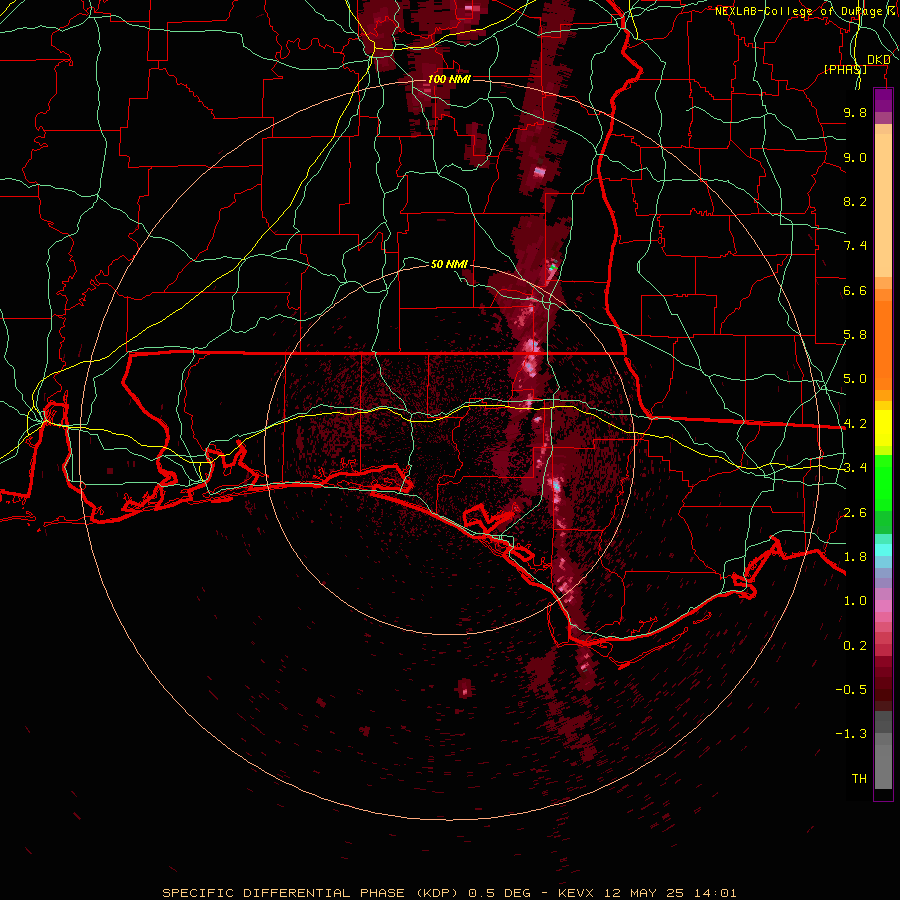Click the -0.5 scale value

coord(851,690)
